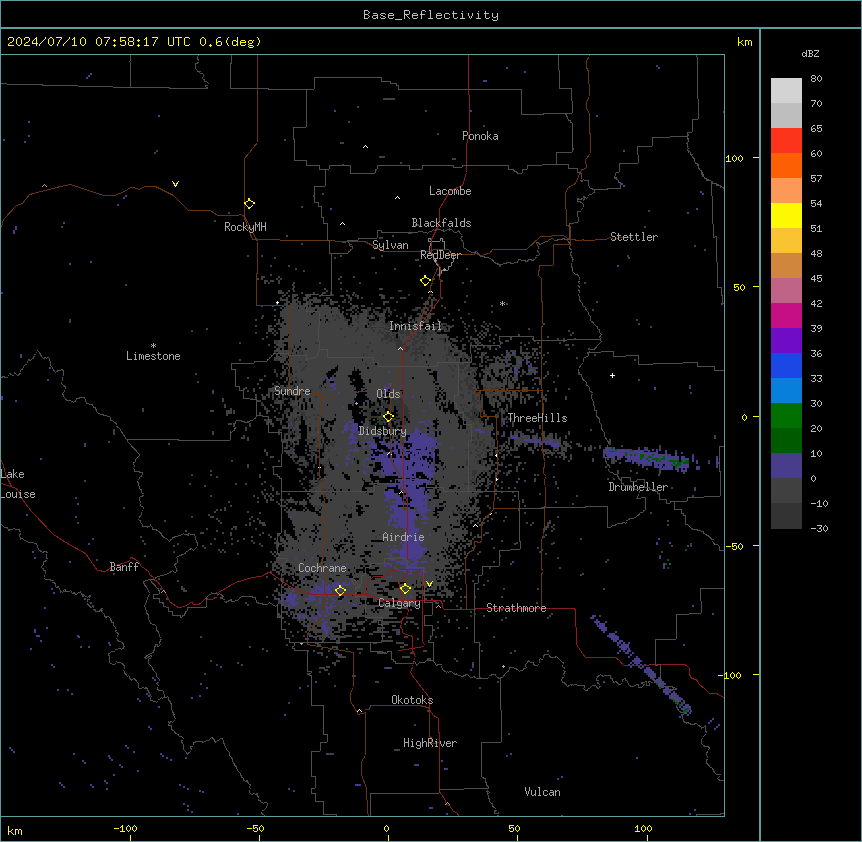Screen dimensions: 862x842
Task: Click the 0 km mark on bottom axis
Action: (386, 828)
